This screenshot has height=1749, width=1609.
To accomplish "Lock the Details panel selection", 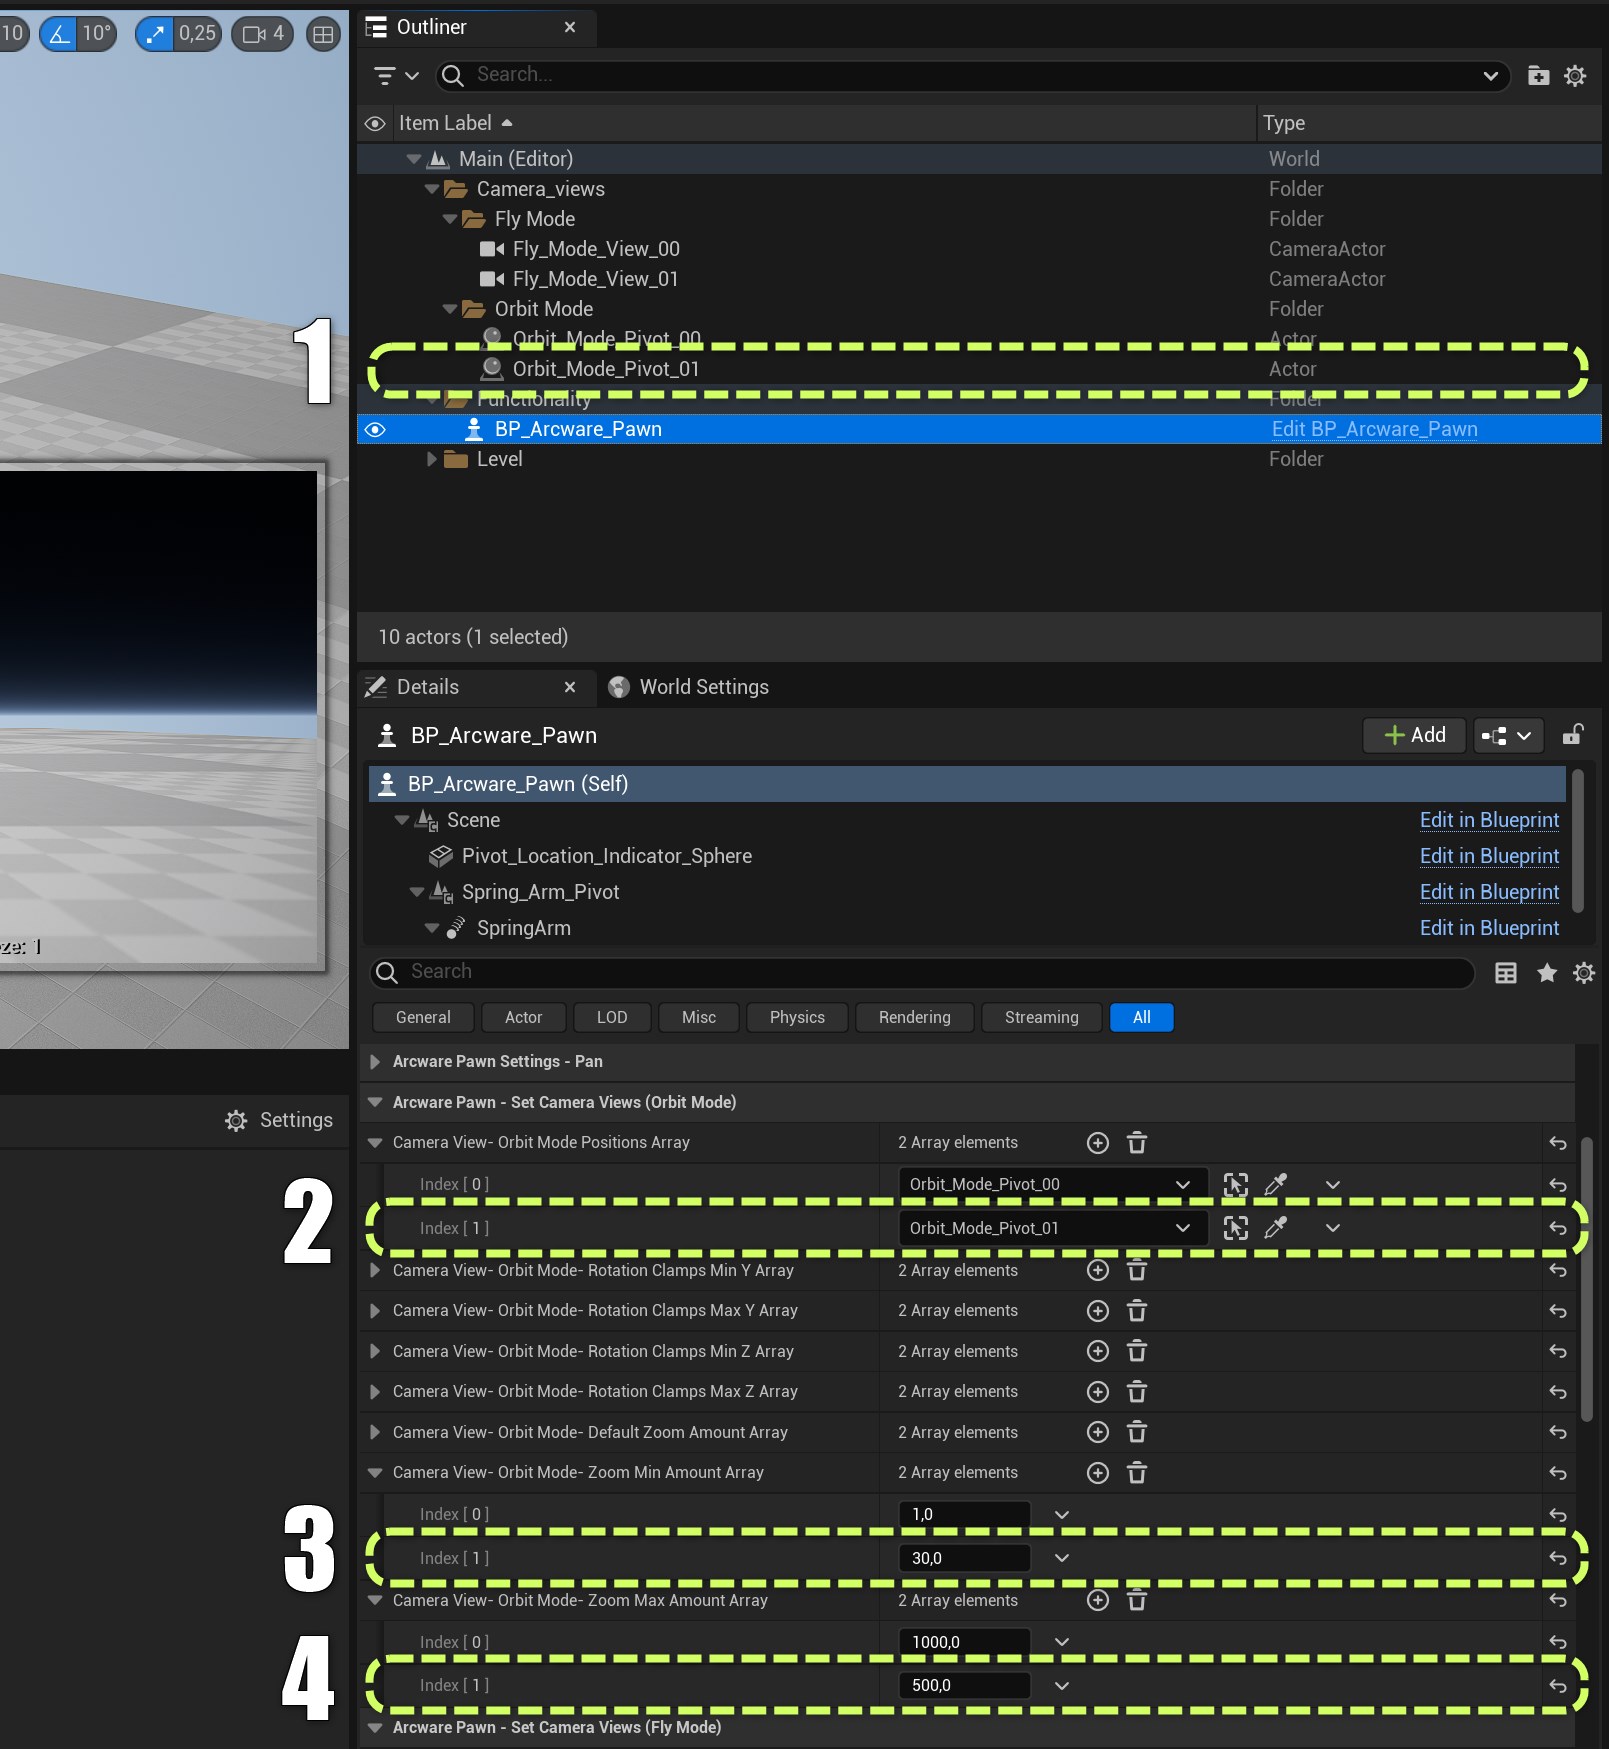I will (1572, 735).
